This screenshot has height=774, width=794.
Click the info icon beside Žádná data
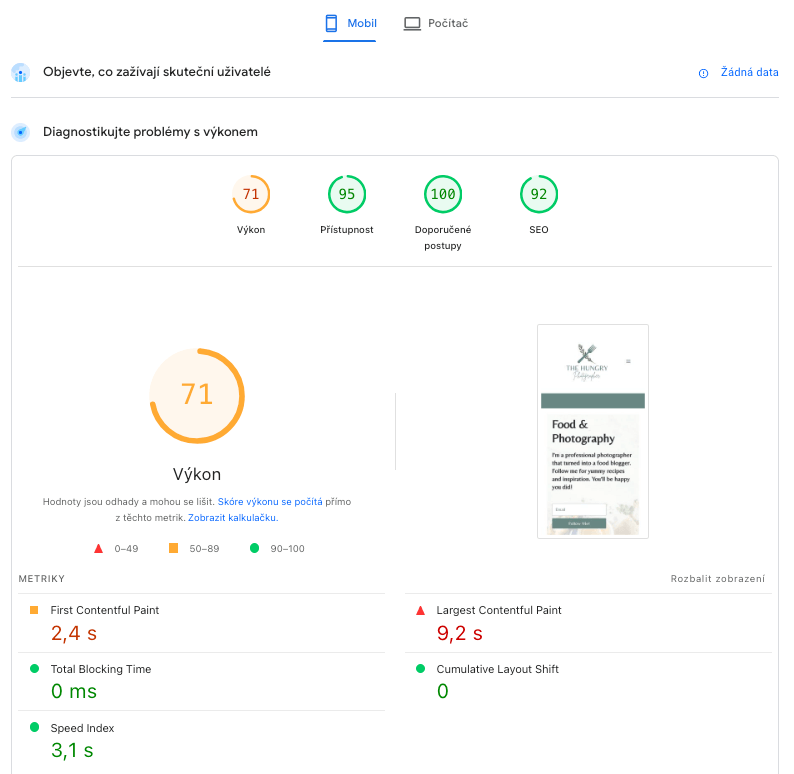tap(703, 73)
